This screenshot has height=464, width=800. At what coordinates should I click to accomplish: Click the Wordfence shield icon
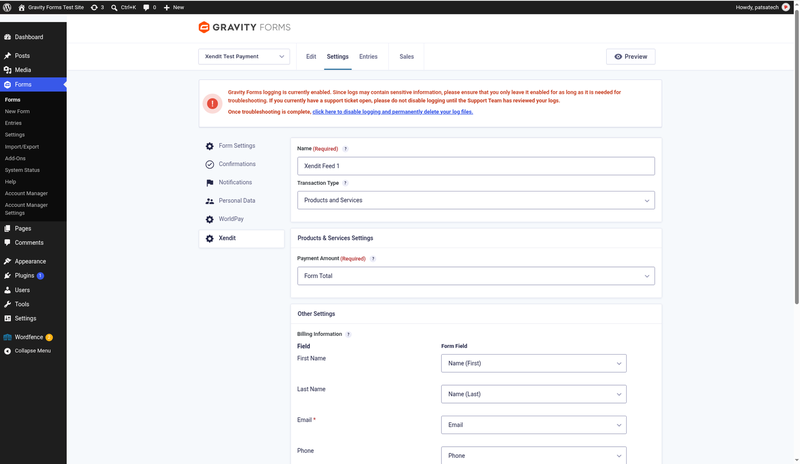[x=8, y=337]
